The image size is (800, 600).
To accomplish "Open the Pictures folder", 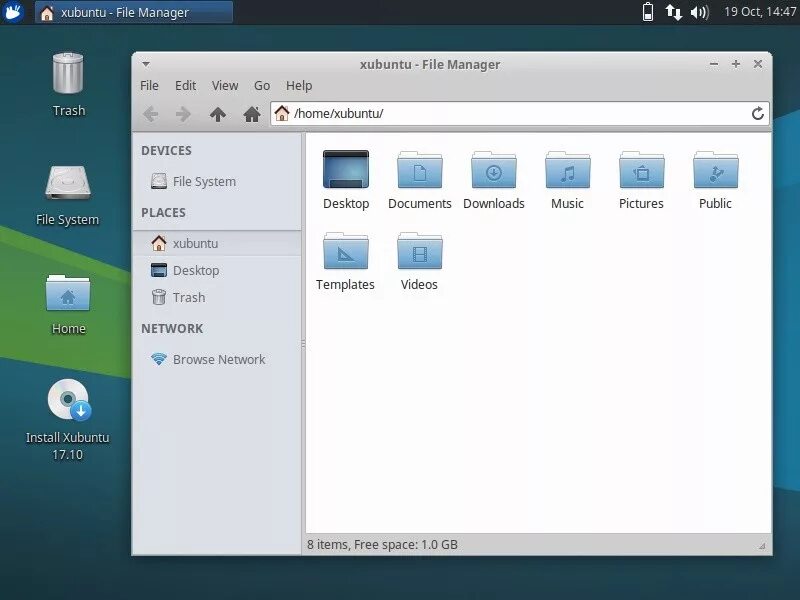I will (641, 180).
